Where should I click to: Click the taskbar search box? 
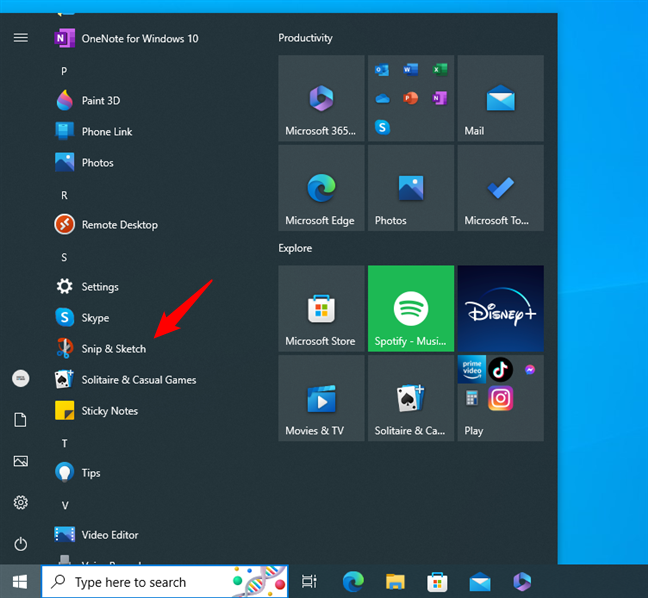[164, 581]
